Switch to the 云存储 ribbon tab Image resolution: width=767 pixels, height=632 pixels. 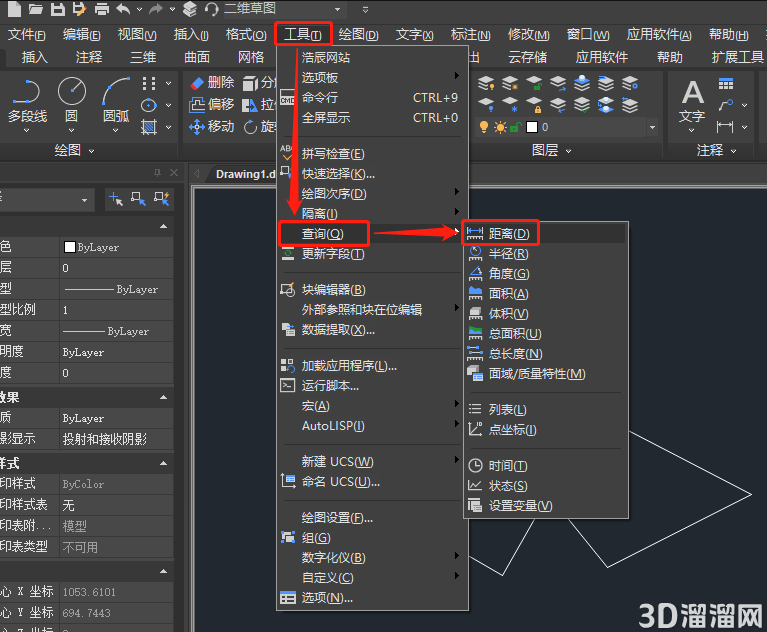(527, 57)
